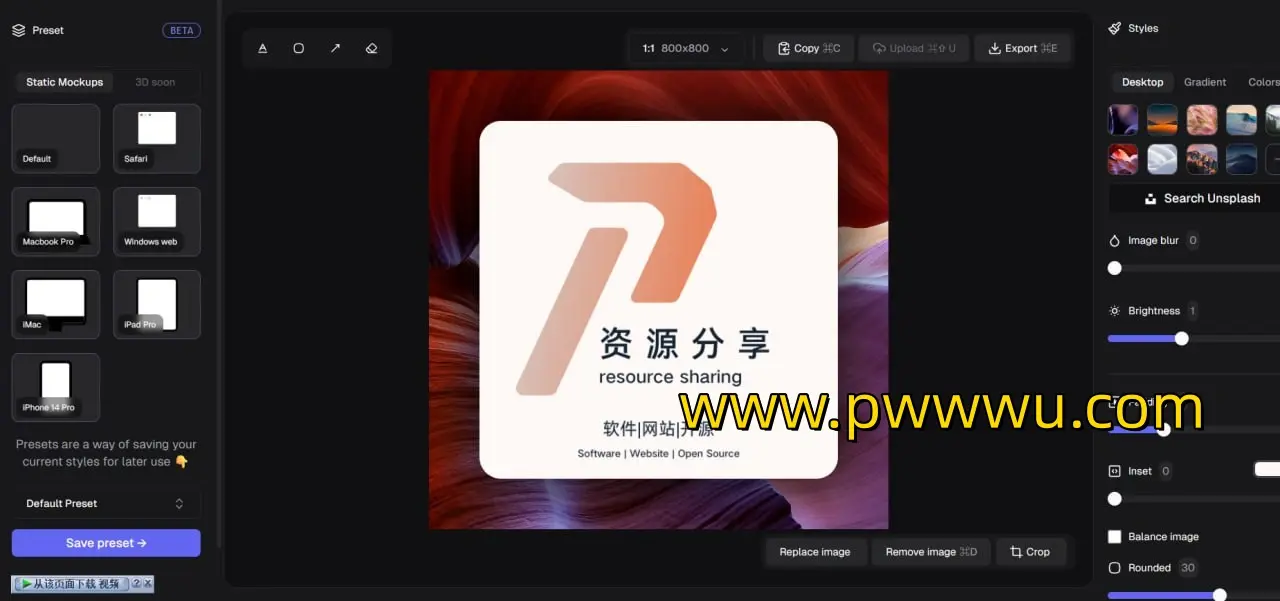Viewport: 1280px width, 601px height.
Task: Click the Replace image button
Action: 815,552
